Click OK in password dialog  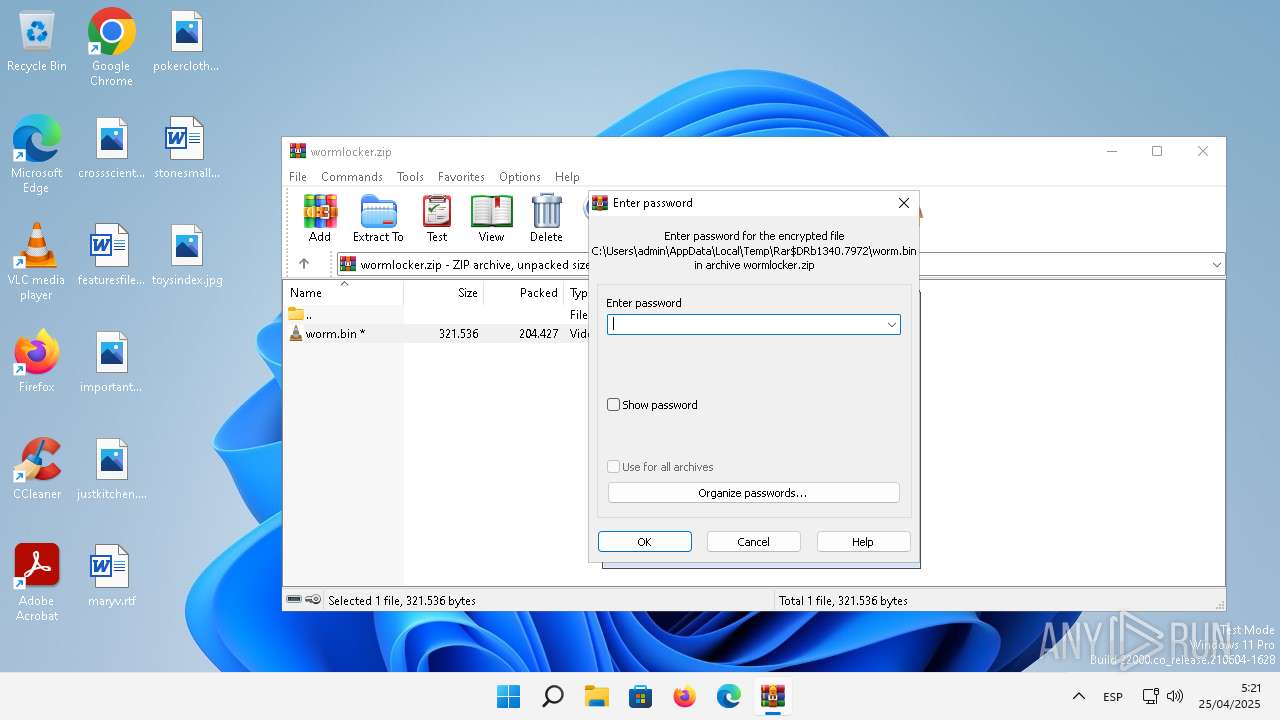(645, 542)
